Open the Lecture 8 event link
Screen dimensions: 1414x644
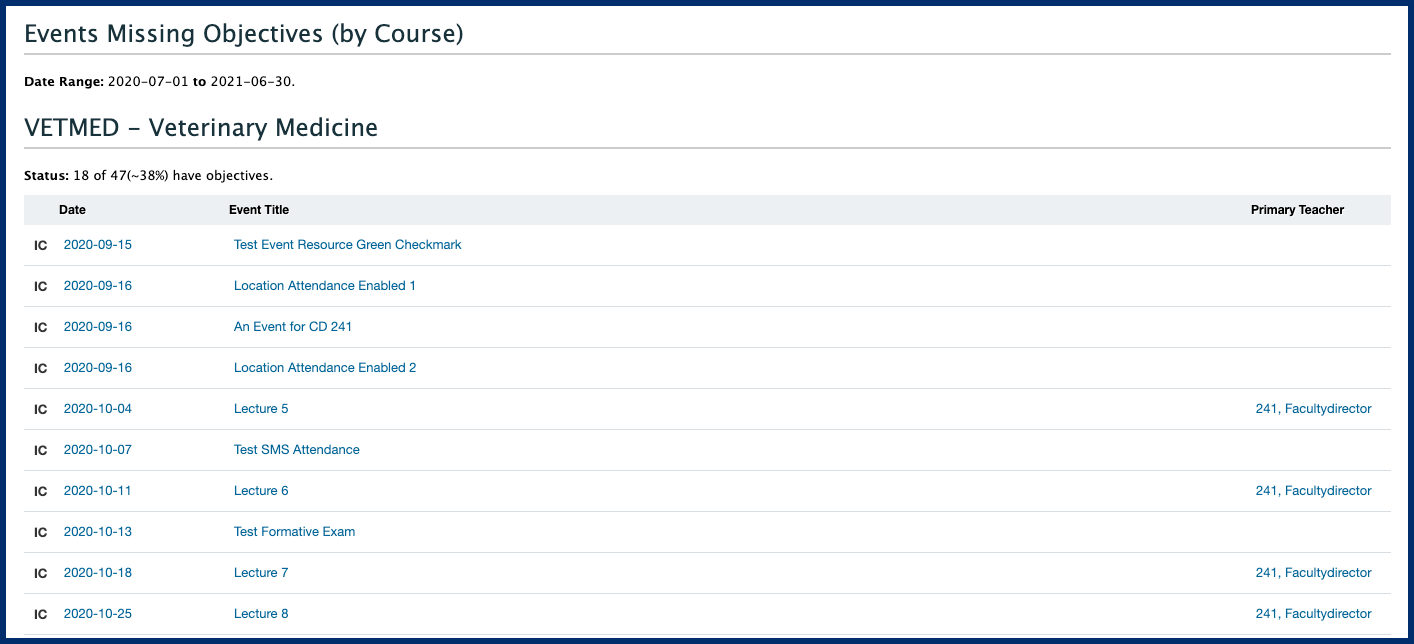click(x=261, y=614)
